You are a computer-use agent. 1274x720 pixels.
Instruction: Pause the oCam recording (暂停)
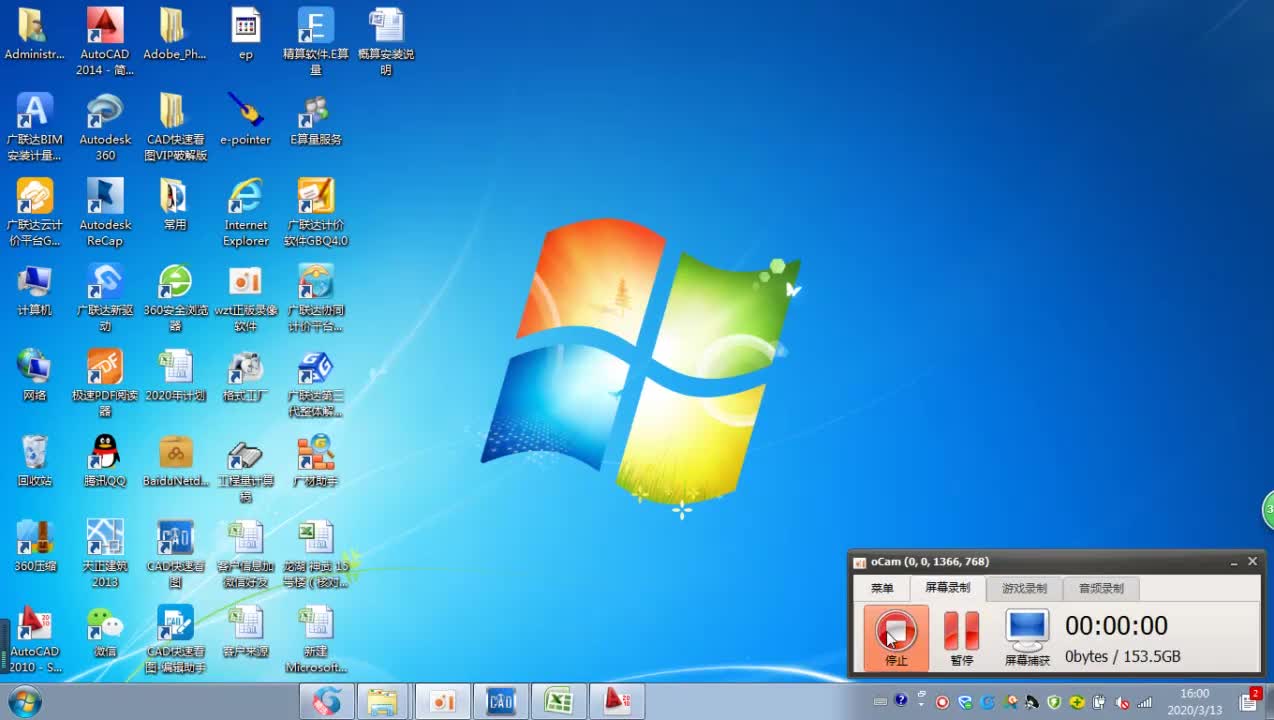pyautogui.click(x=961, y=637)
